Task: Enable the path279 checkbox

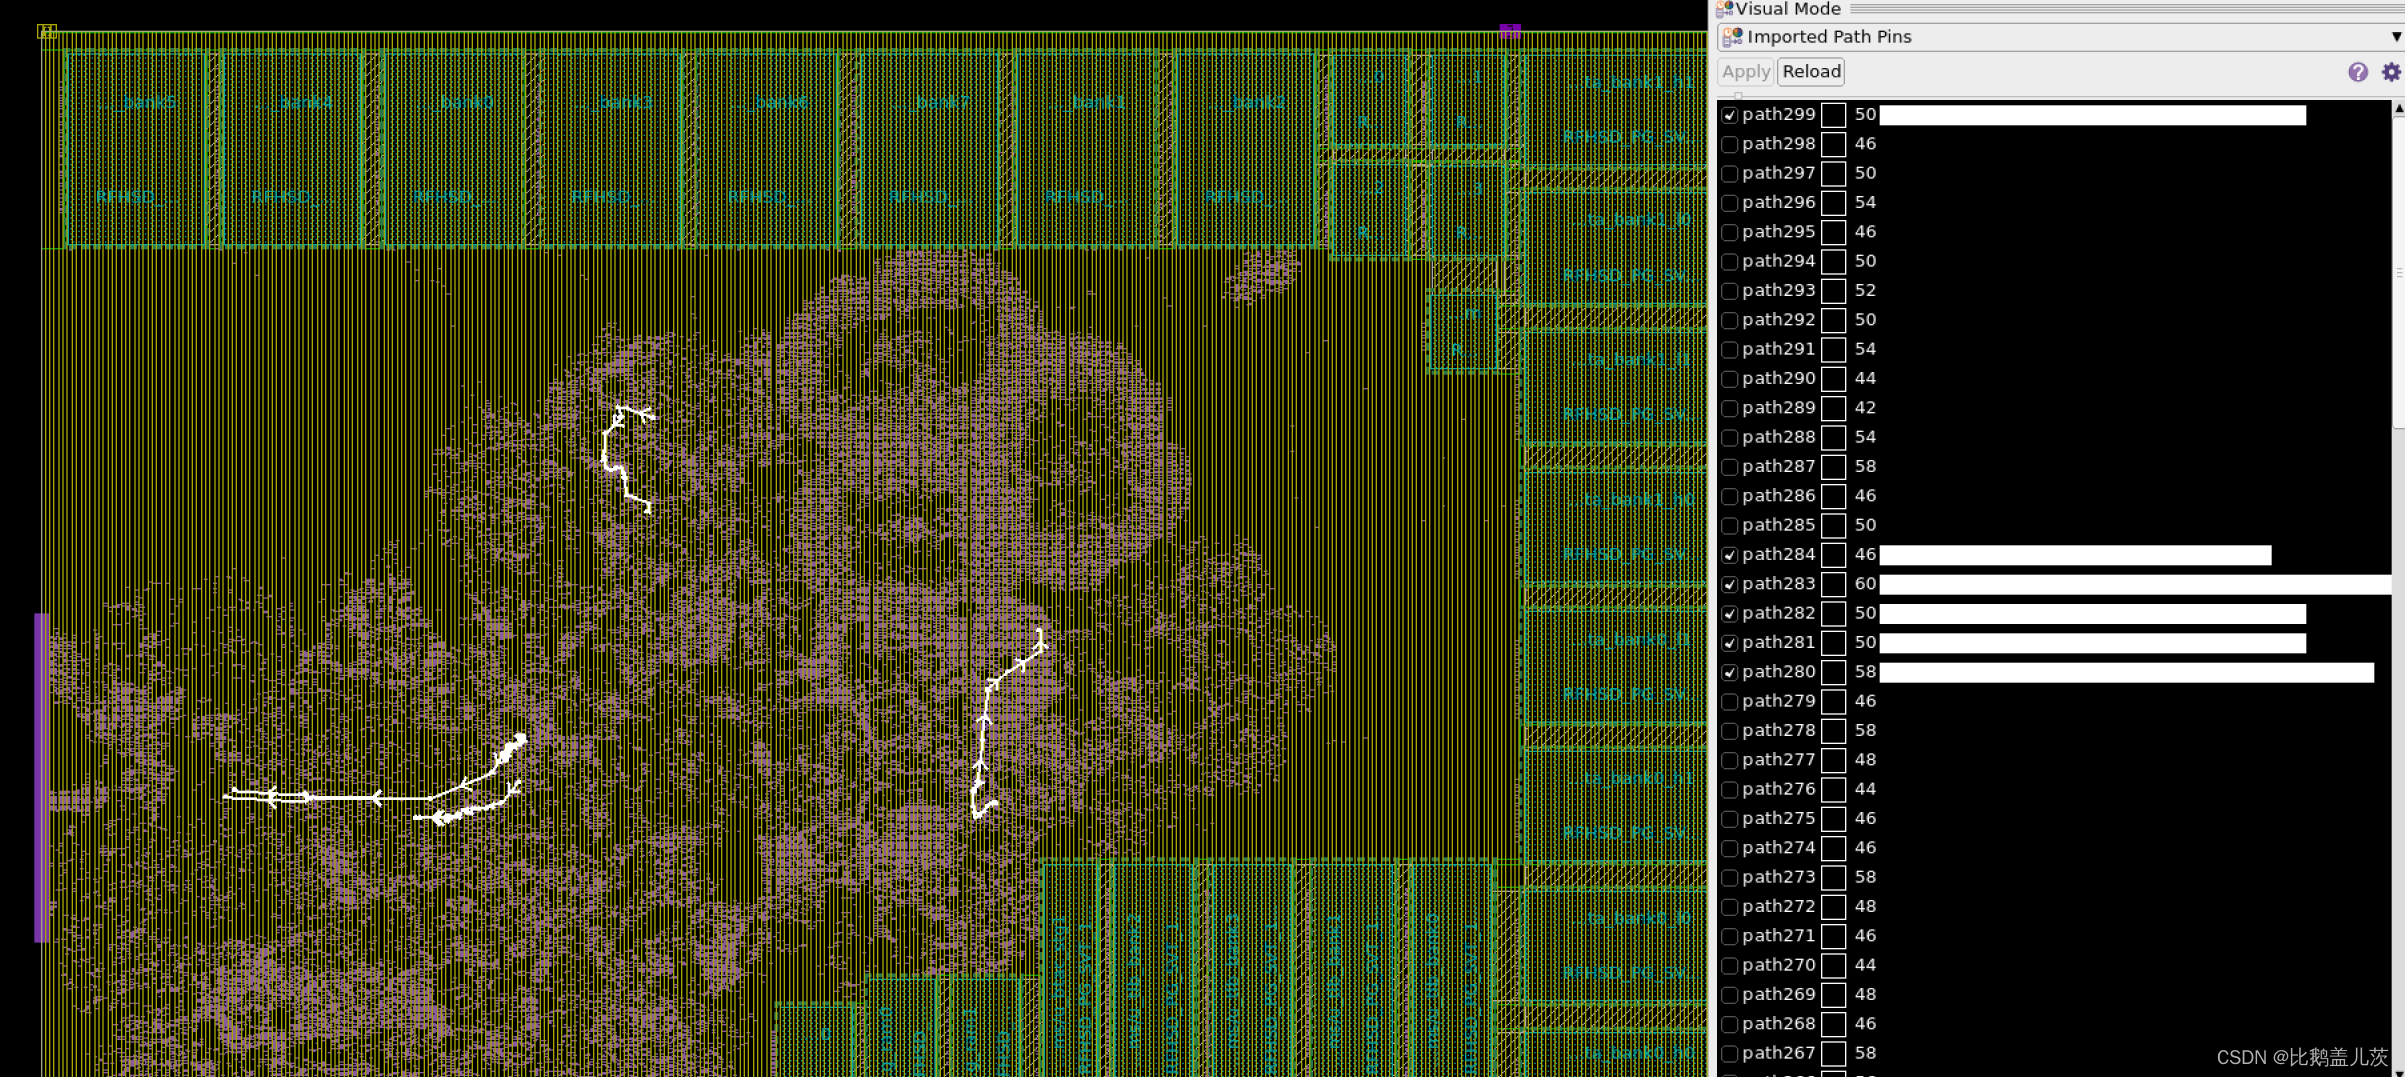Action: point(1730,702)
